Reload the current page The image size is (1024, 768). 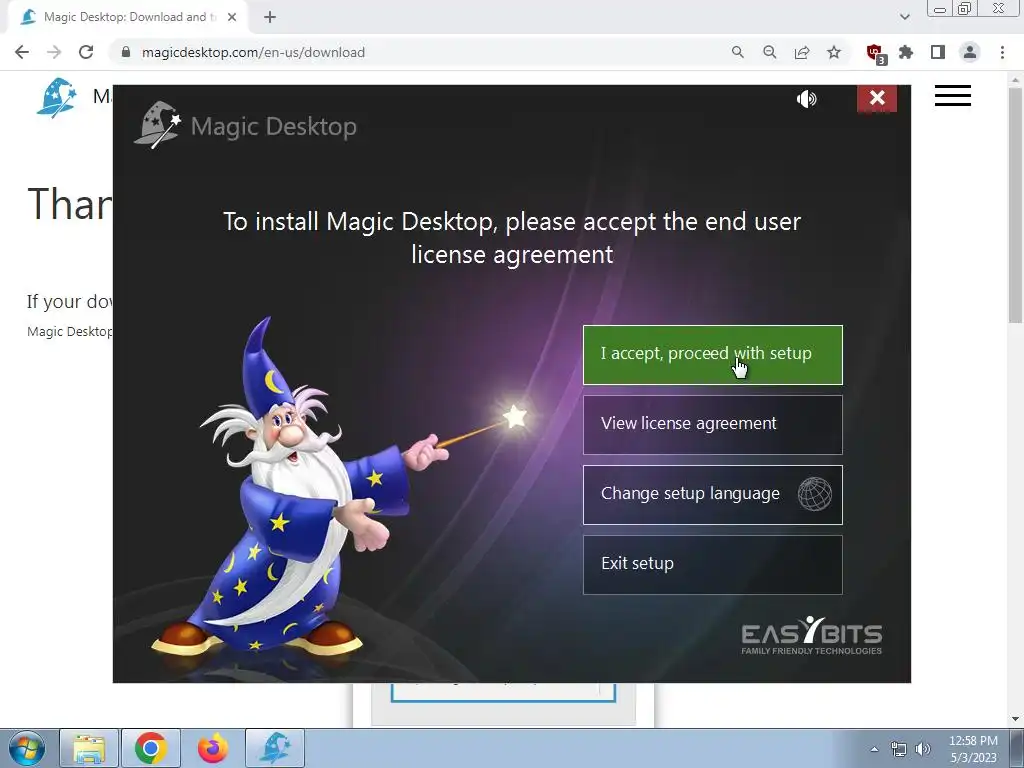86,52
